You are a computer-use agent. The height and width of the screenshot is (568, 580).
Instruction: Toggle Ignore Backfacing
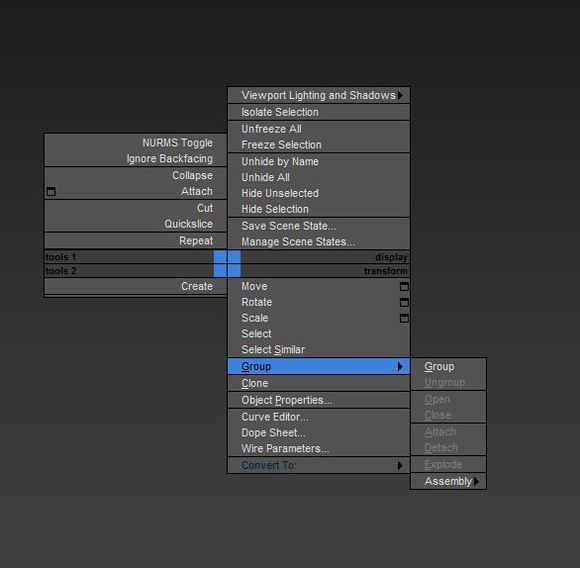[136, 159]
